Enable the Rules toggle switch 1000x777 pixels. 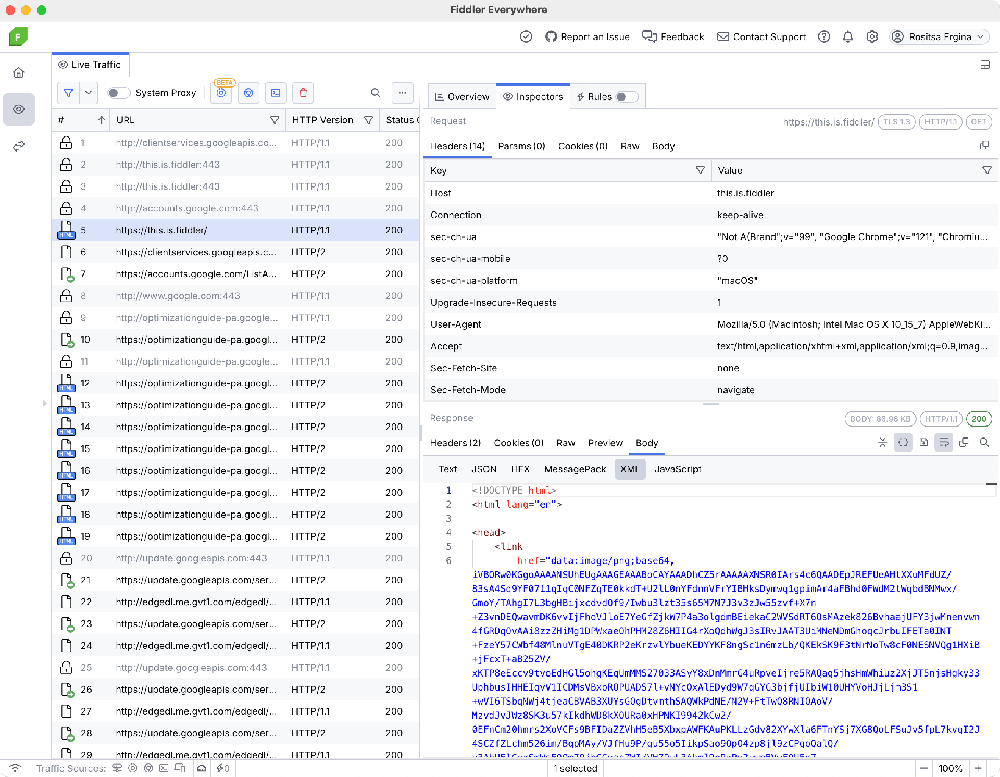[626, 97]
